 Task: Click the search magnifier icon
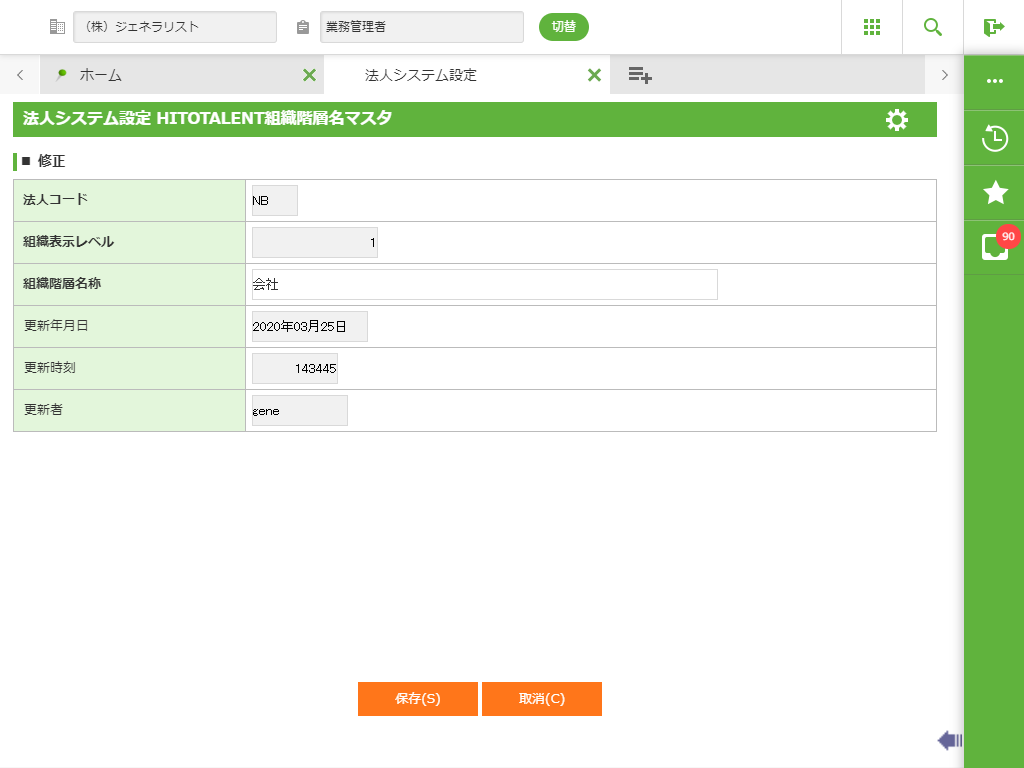tap(933, 27)
